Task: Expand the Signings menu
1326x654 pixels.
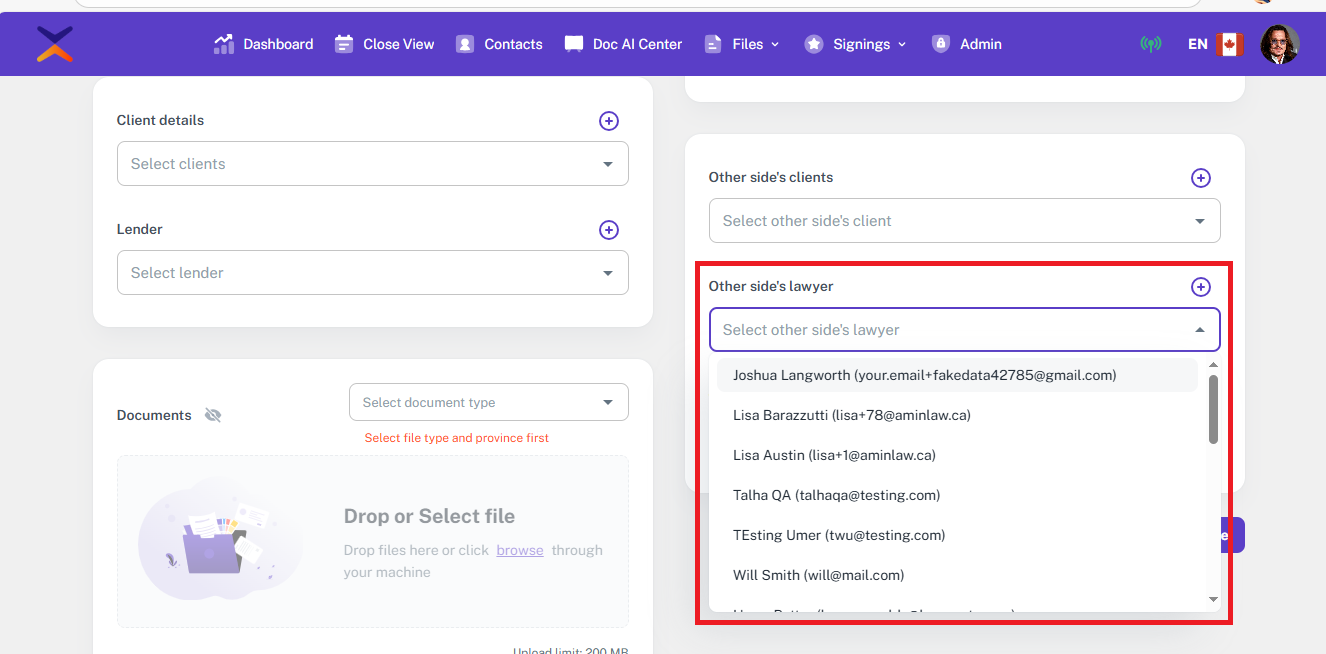Action: click(856, 44)
